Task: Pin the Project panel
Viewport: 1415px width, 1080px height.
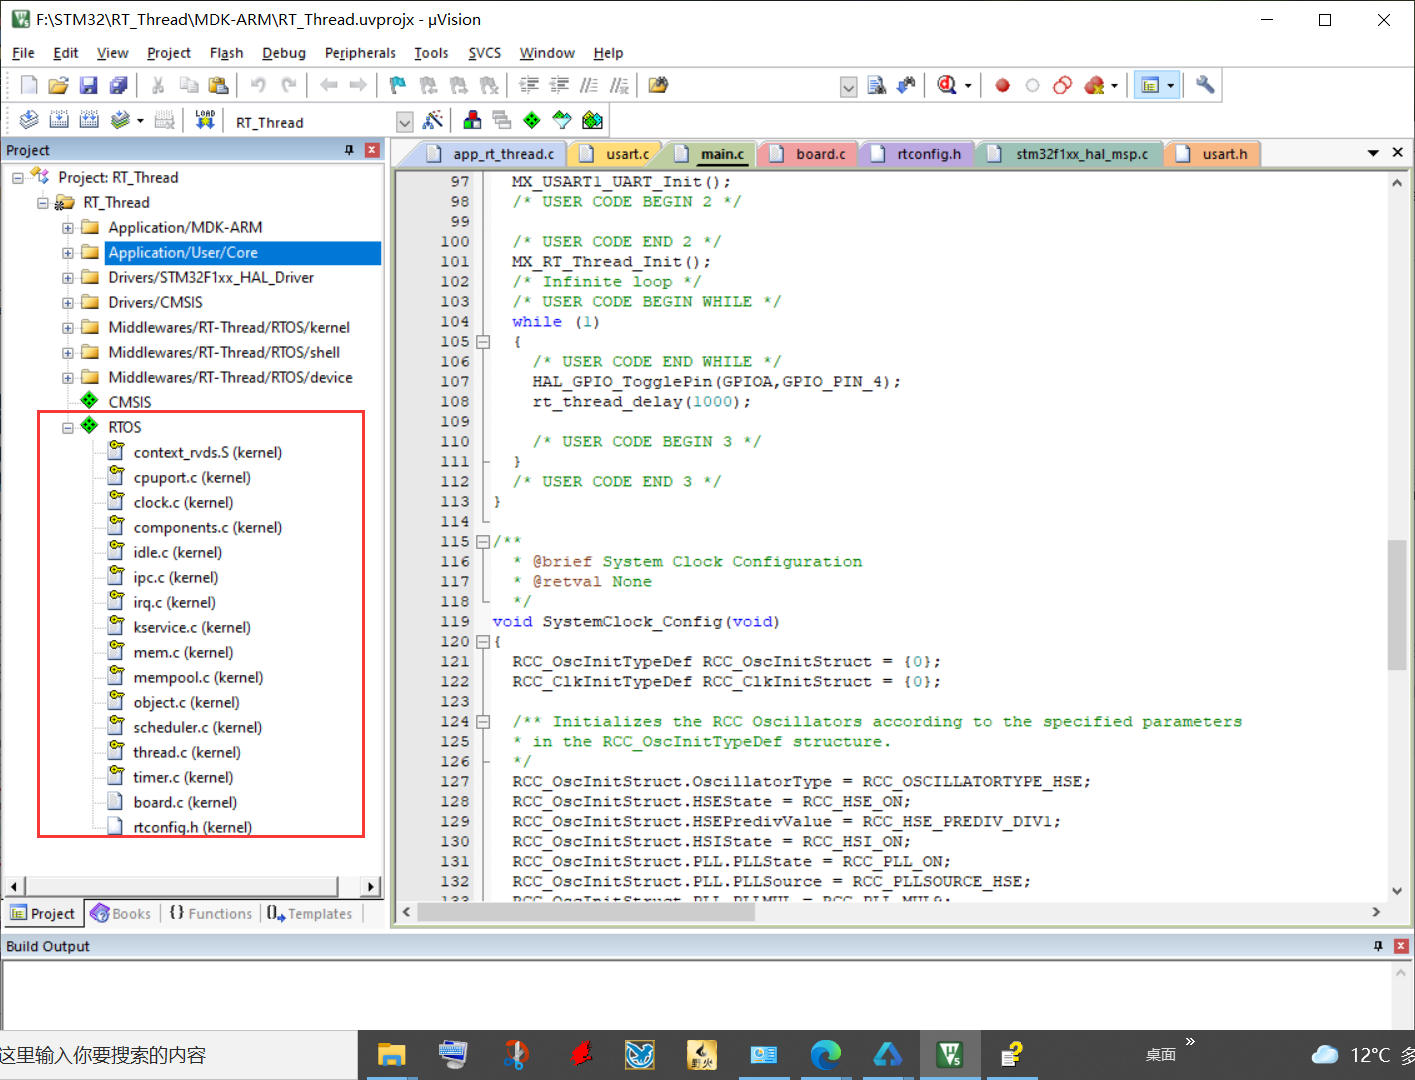Action: [x=349, y=150]
